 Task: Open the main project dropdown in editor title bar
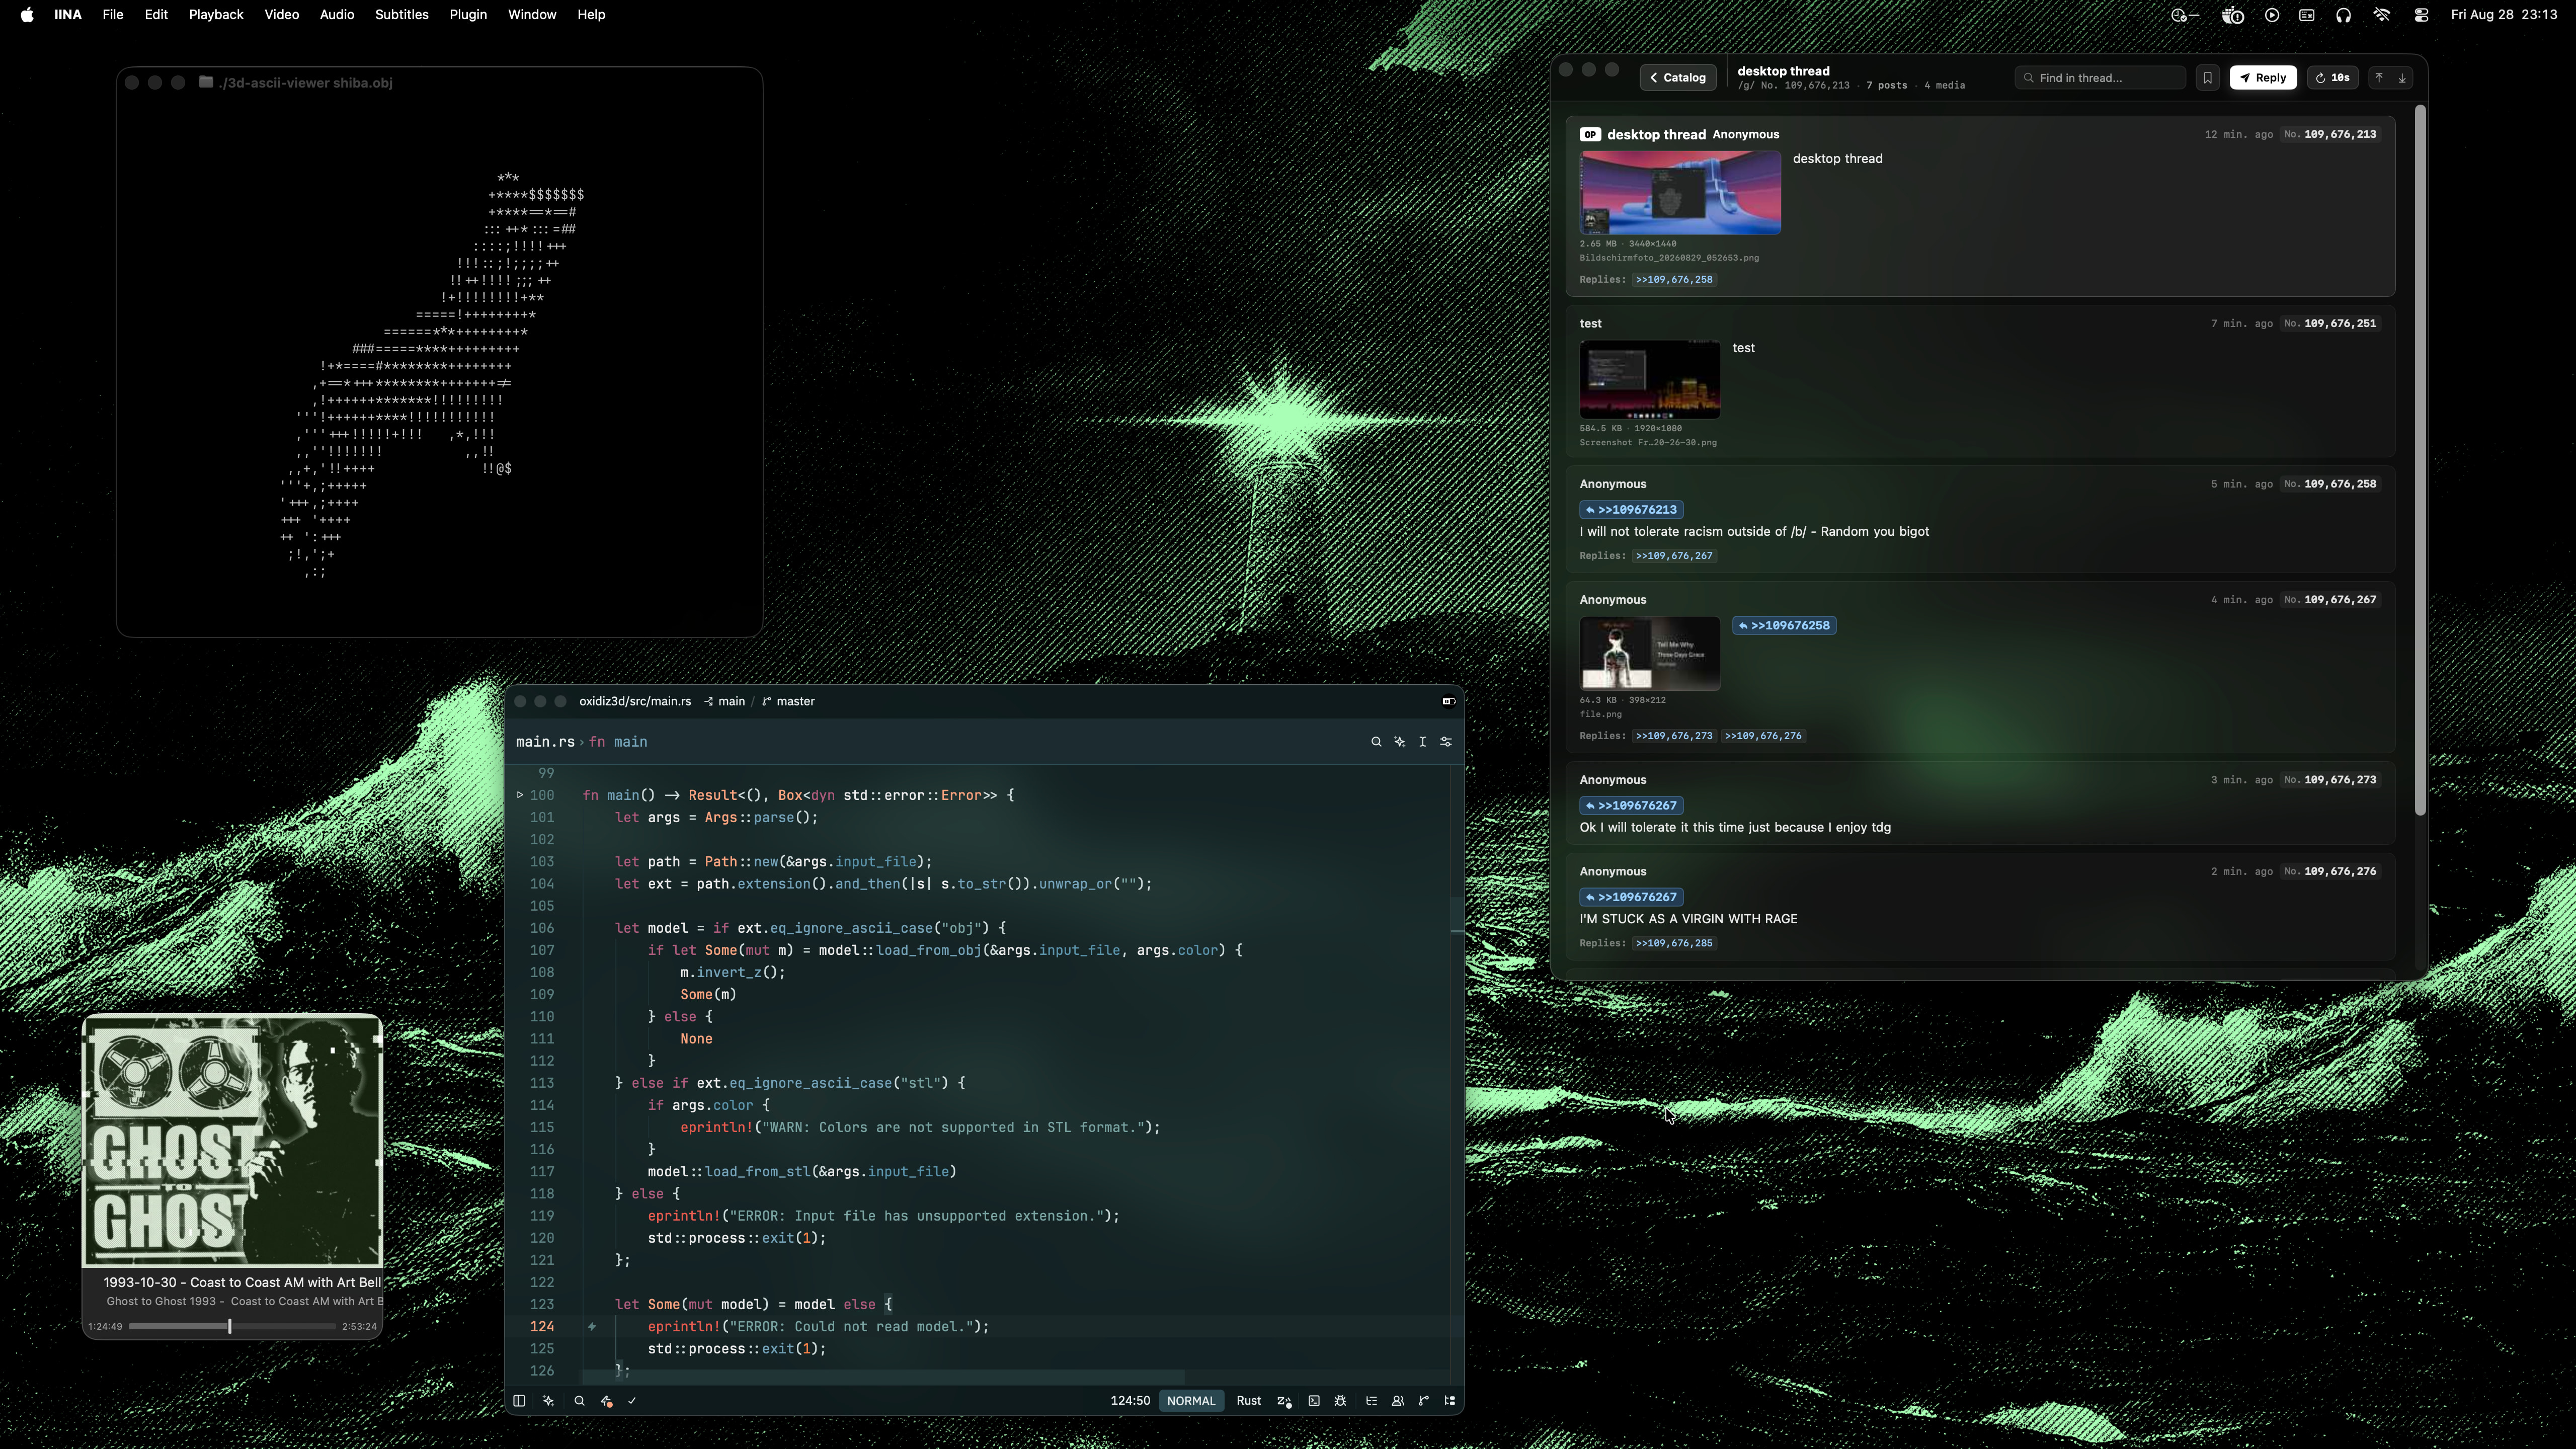pyautogui.click(x=725, y=702)
